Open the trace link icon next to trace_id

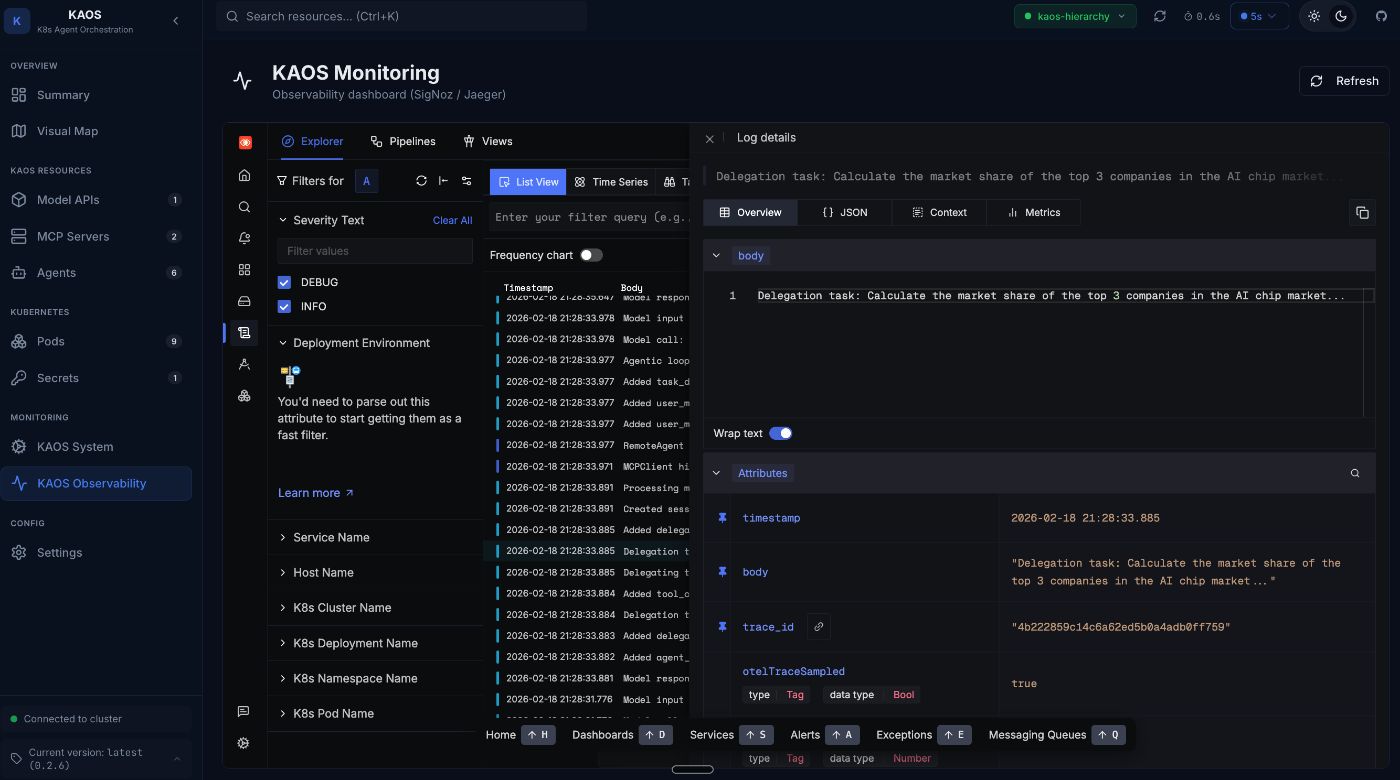[x=818, y=626]
